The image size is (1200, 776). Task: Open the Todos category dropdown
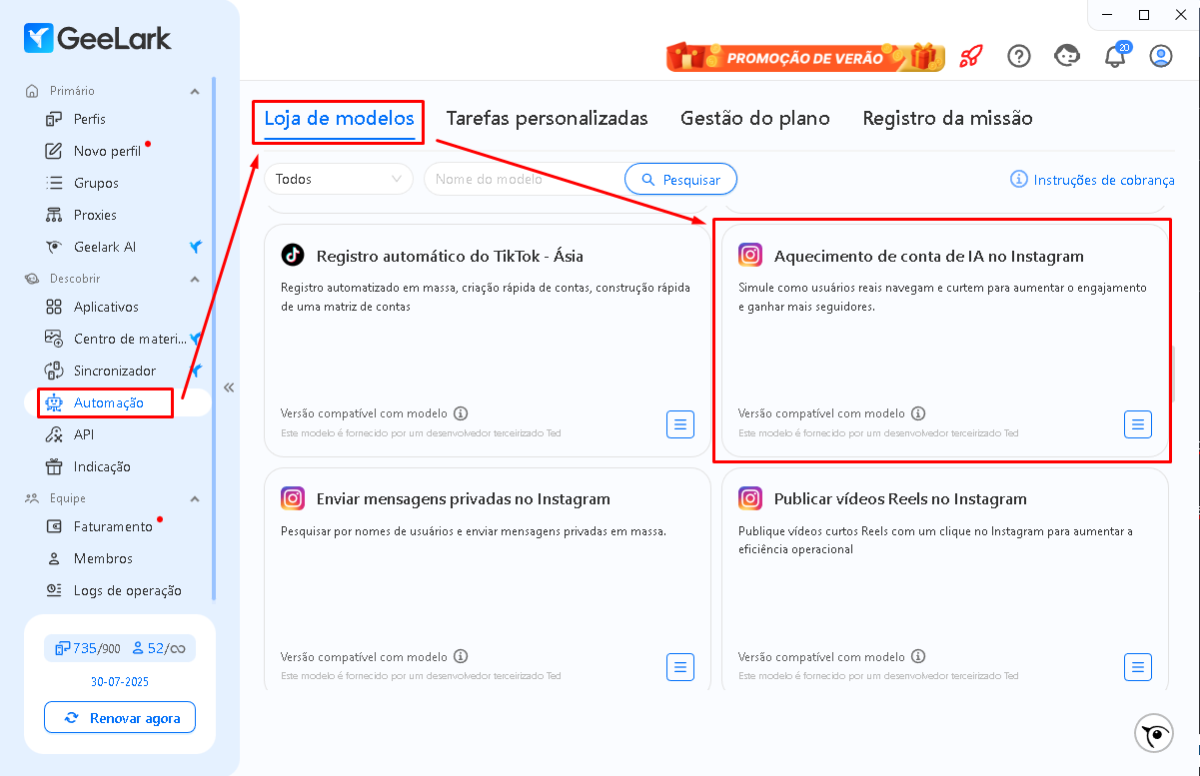(338, 179)
